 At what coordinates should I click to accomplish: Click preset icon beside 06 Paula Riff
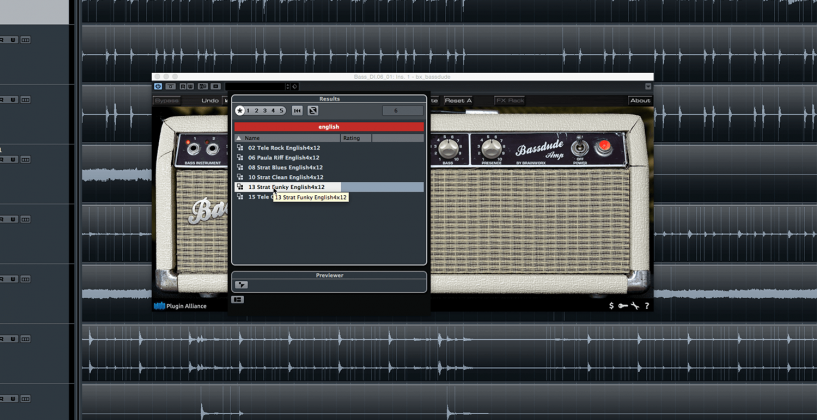[240, 157]
